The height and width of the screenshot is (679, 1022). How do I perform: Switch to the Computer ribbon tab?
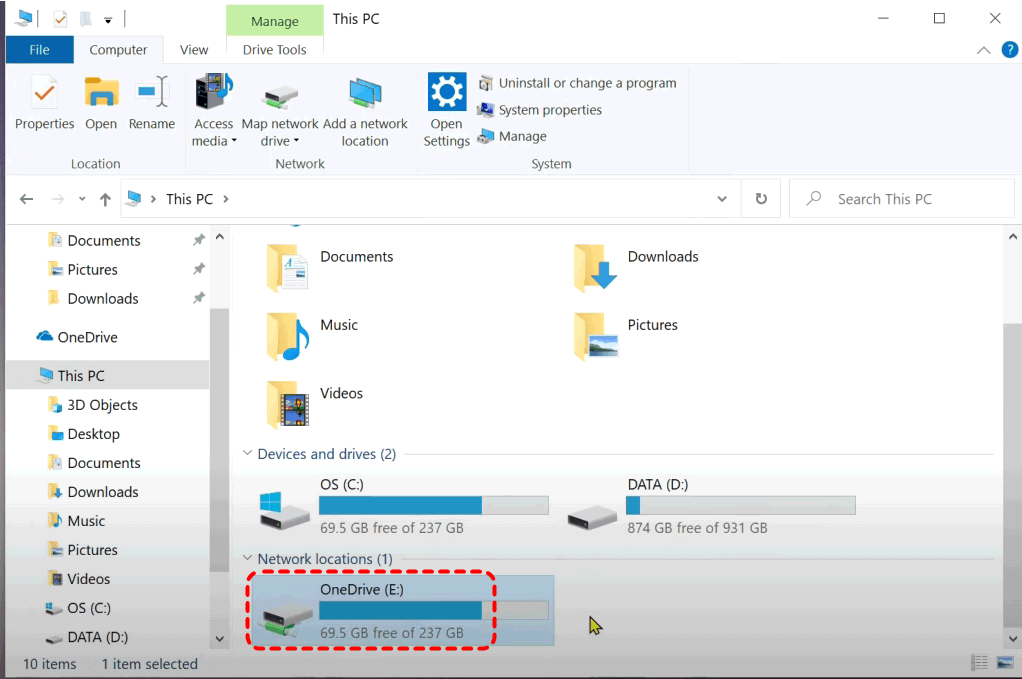118,50
